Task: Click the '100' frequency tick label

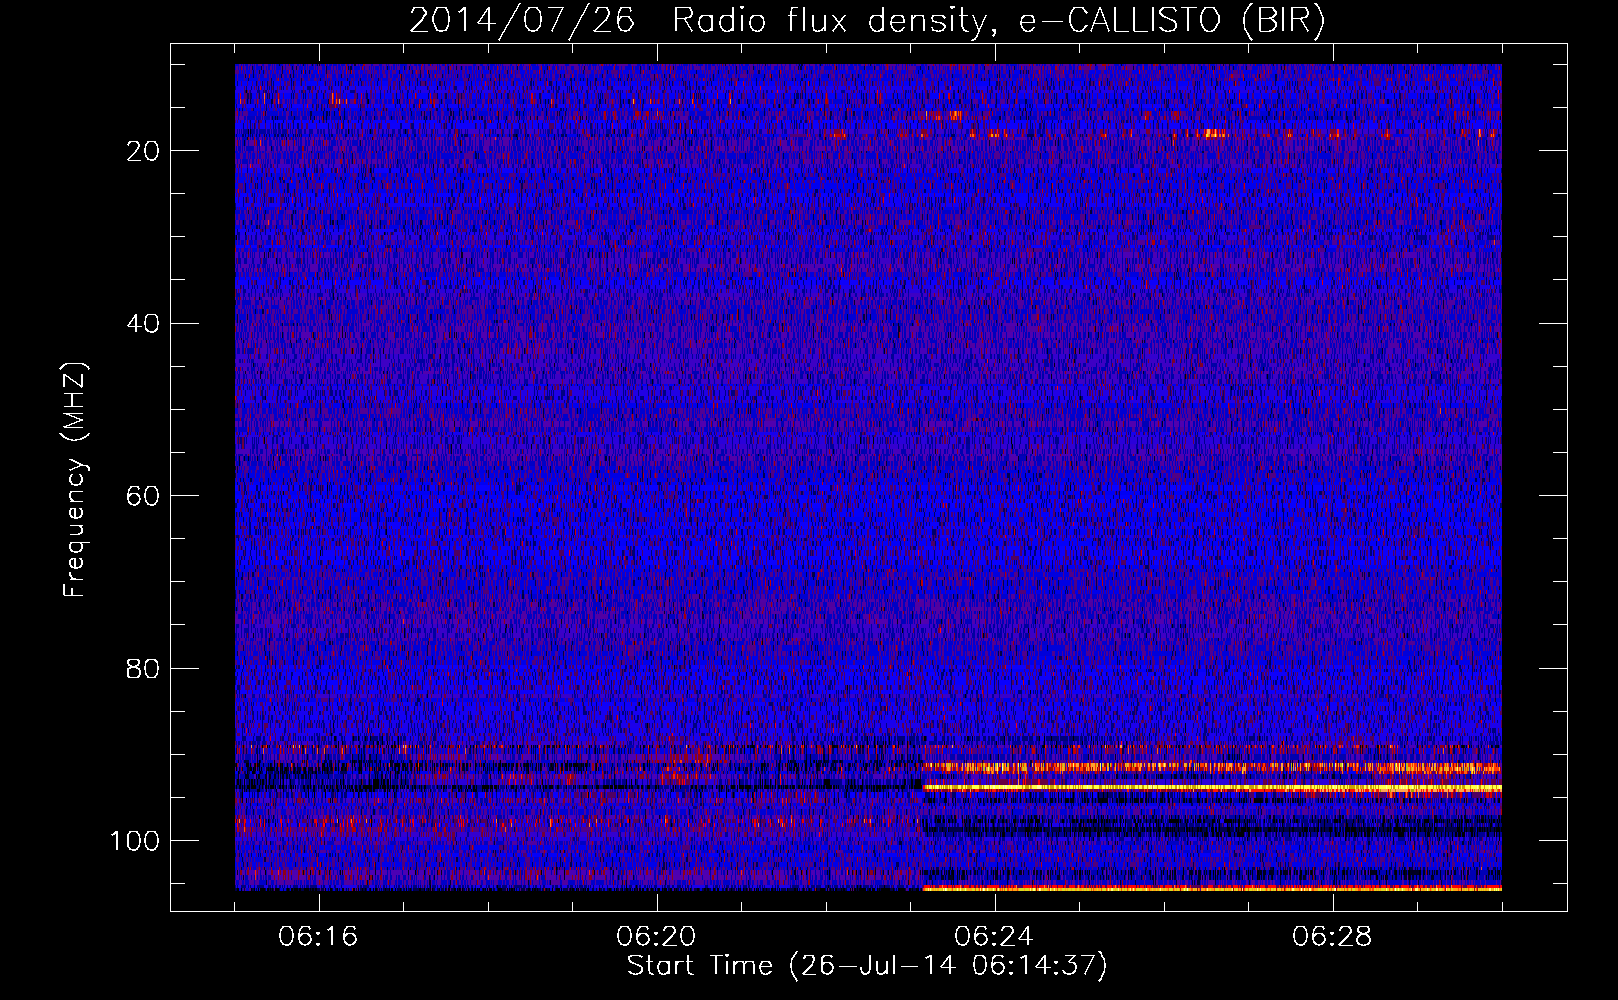Action: (x=135, y=841)
